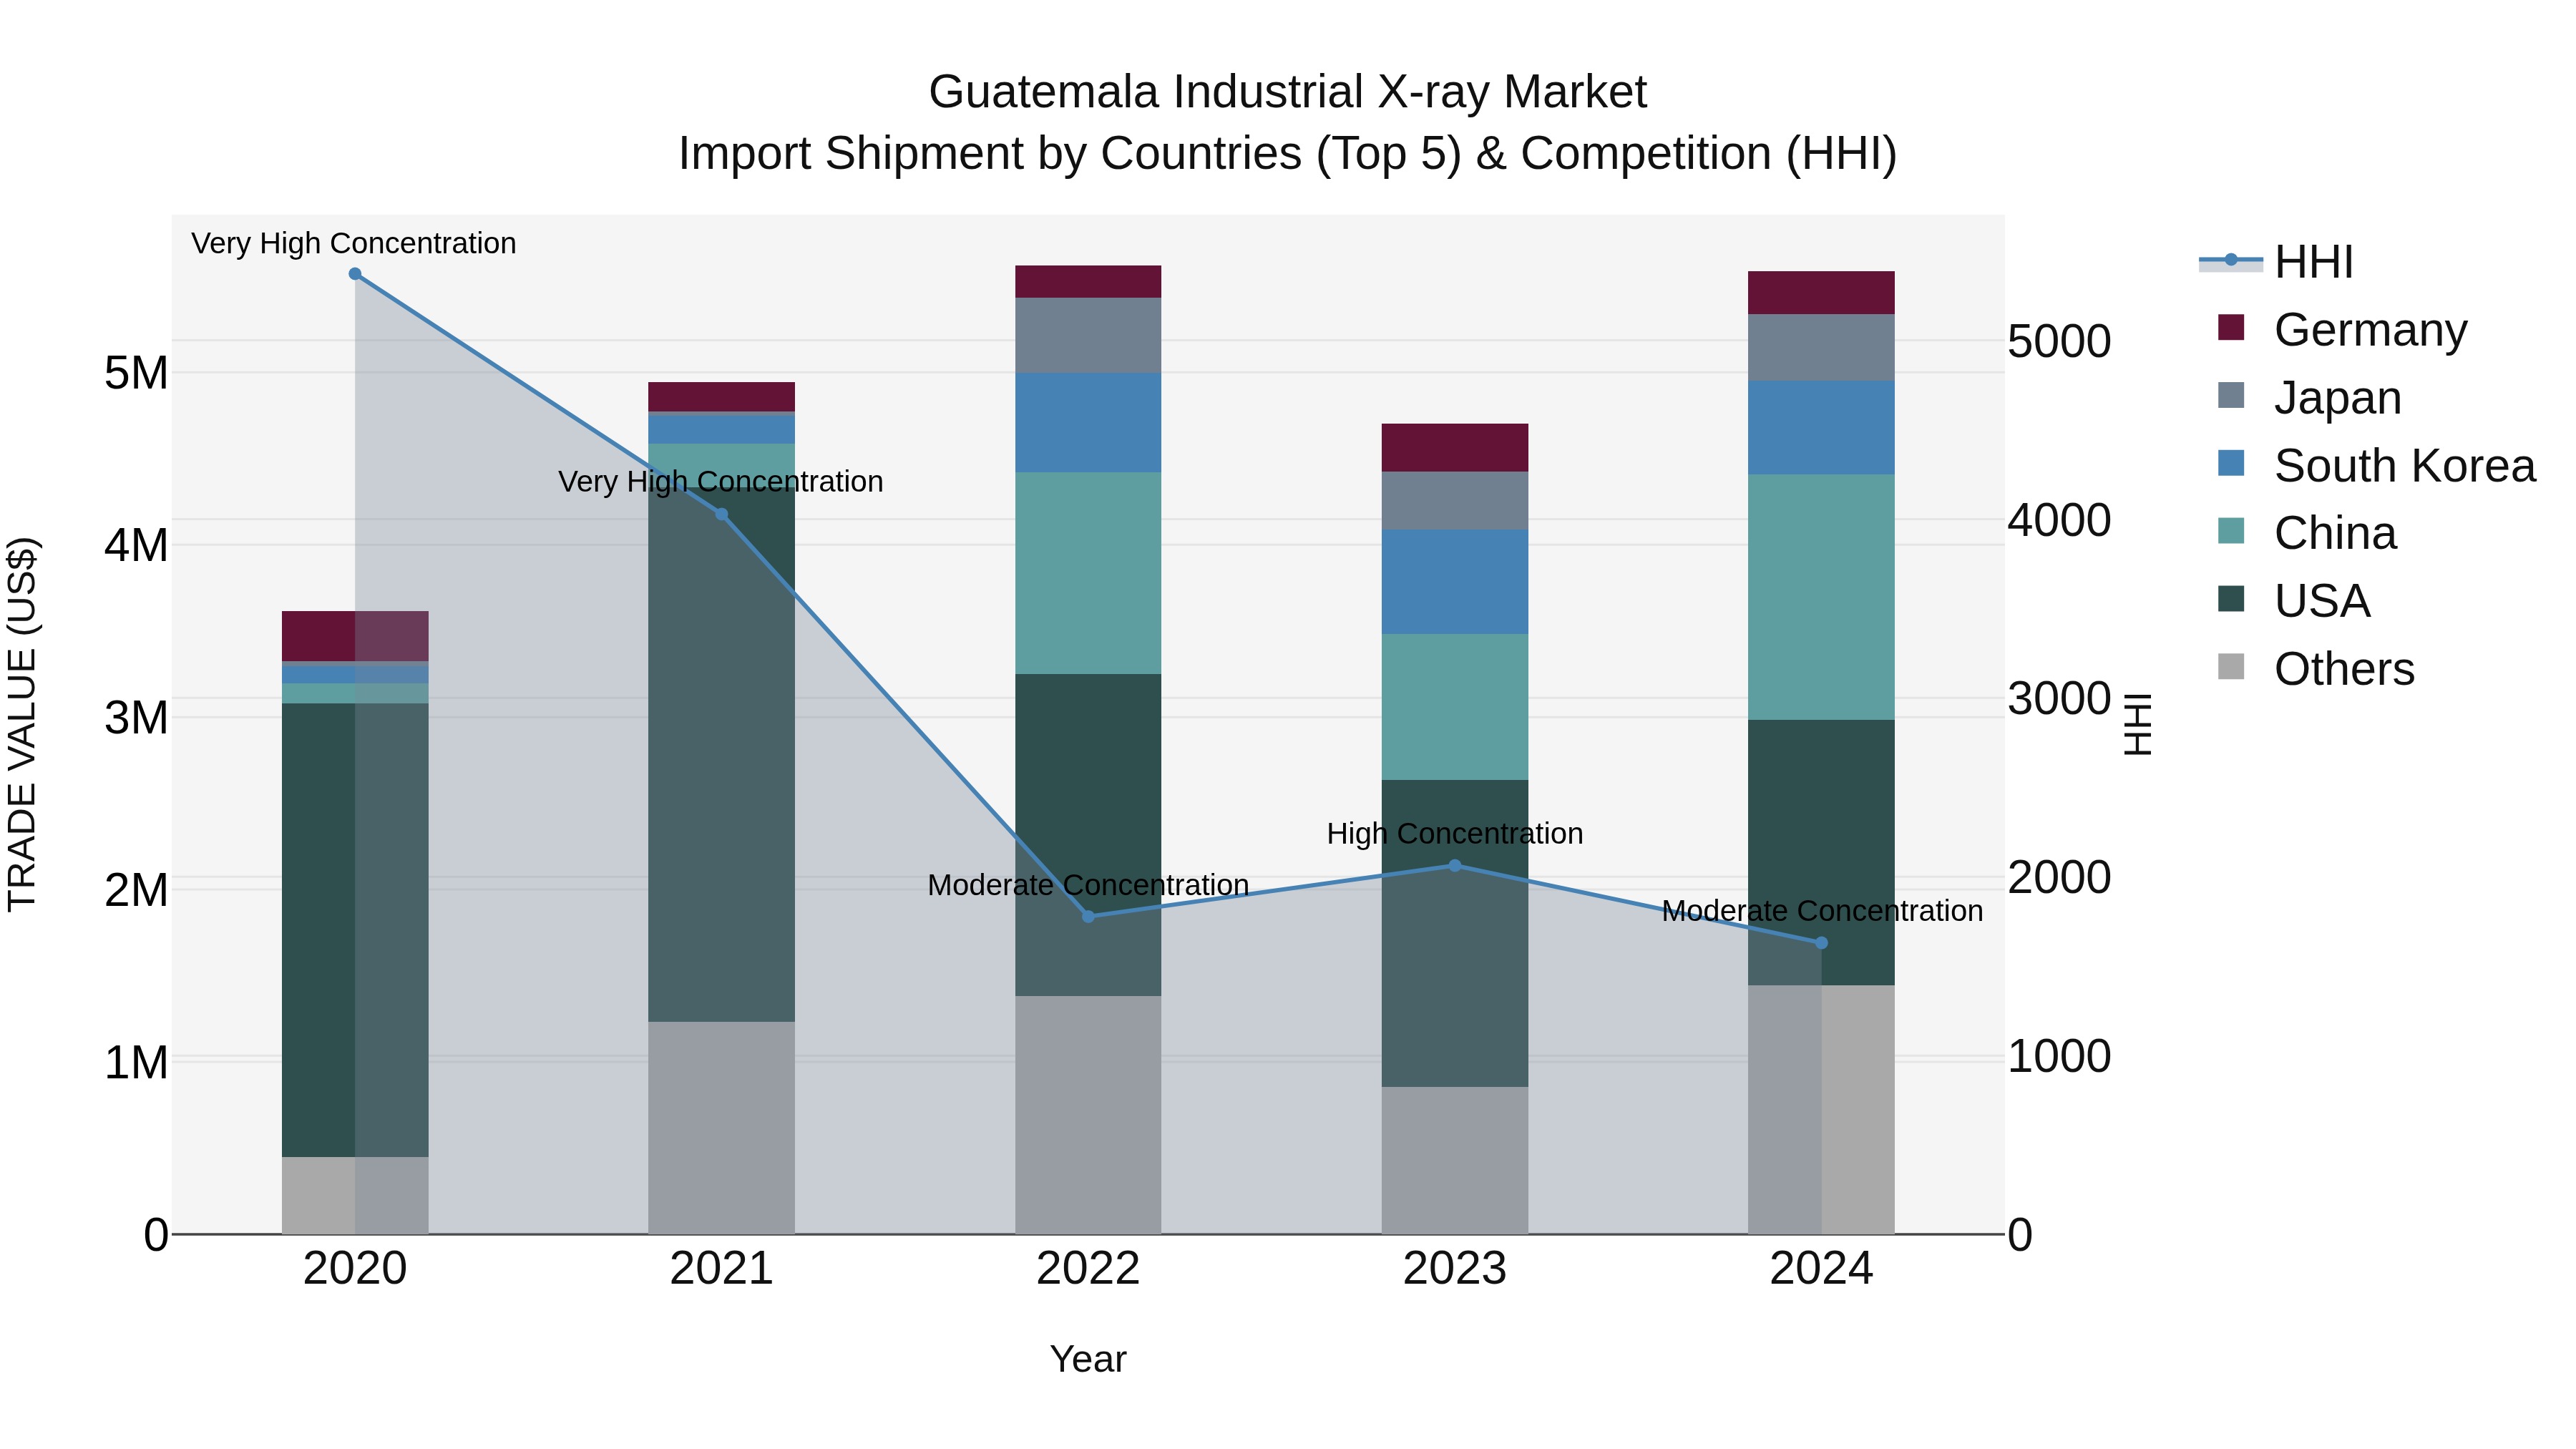This screenshot has width=2576, height=1449.
Task: Toggle the Others legend entry
Action: [x=2316, y=669]
